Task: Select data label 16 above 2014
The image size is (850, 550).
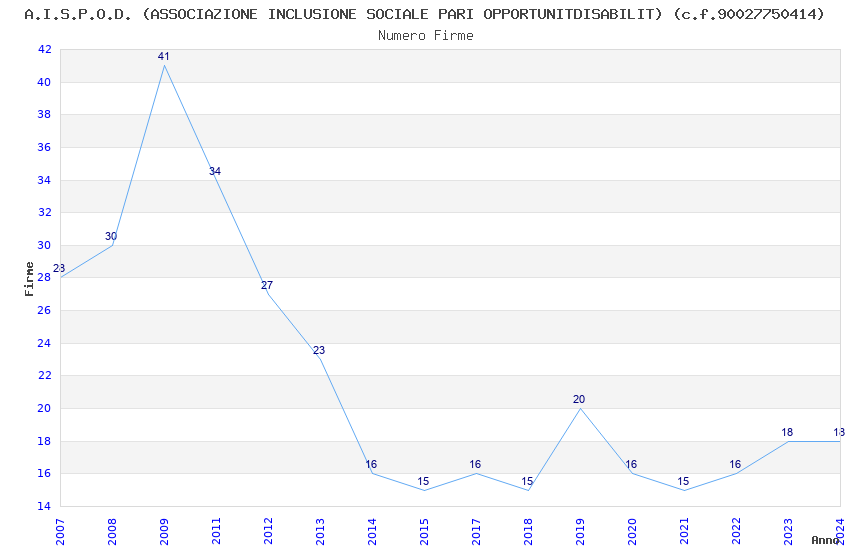Action: 371,464
